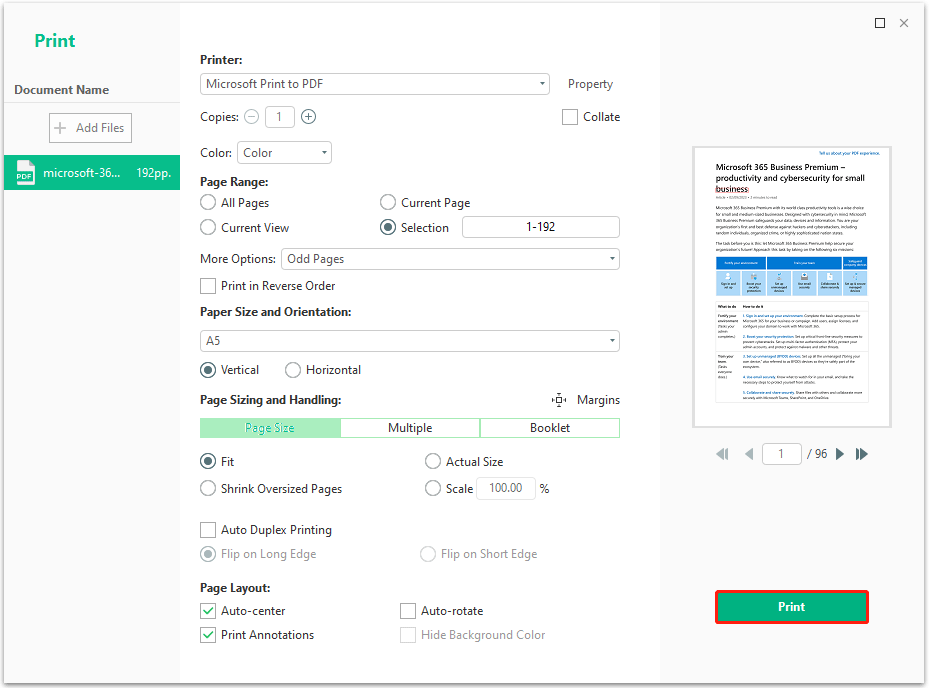Click the Scale percentage field
929x688 pixels.
506,488
